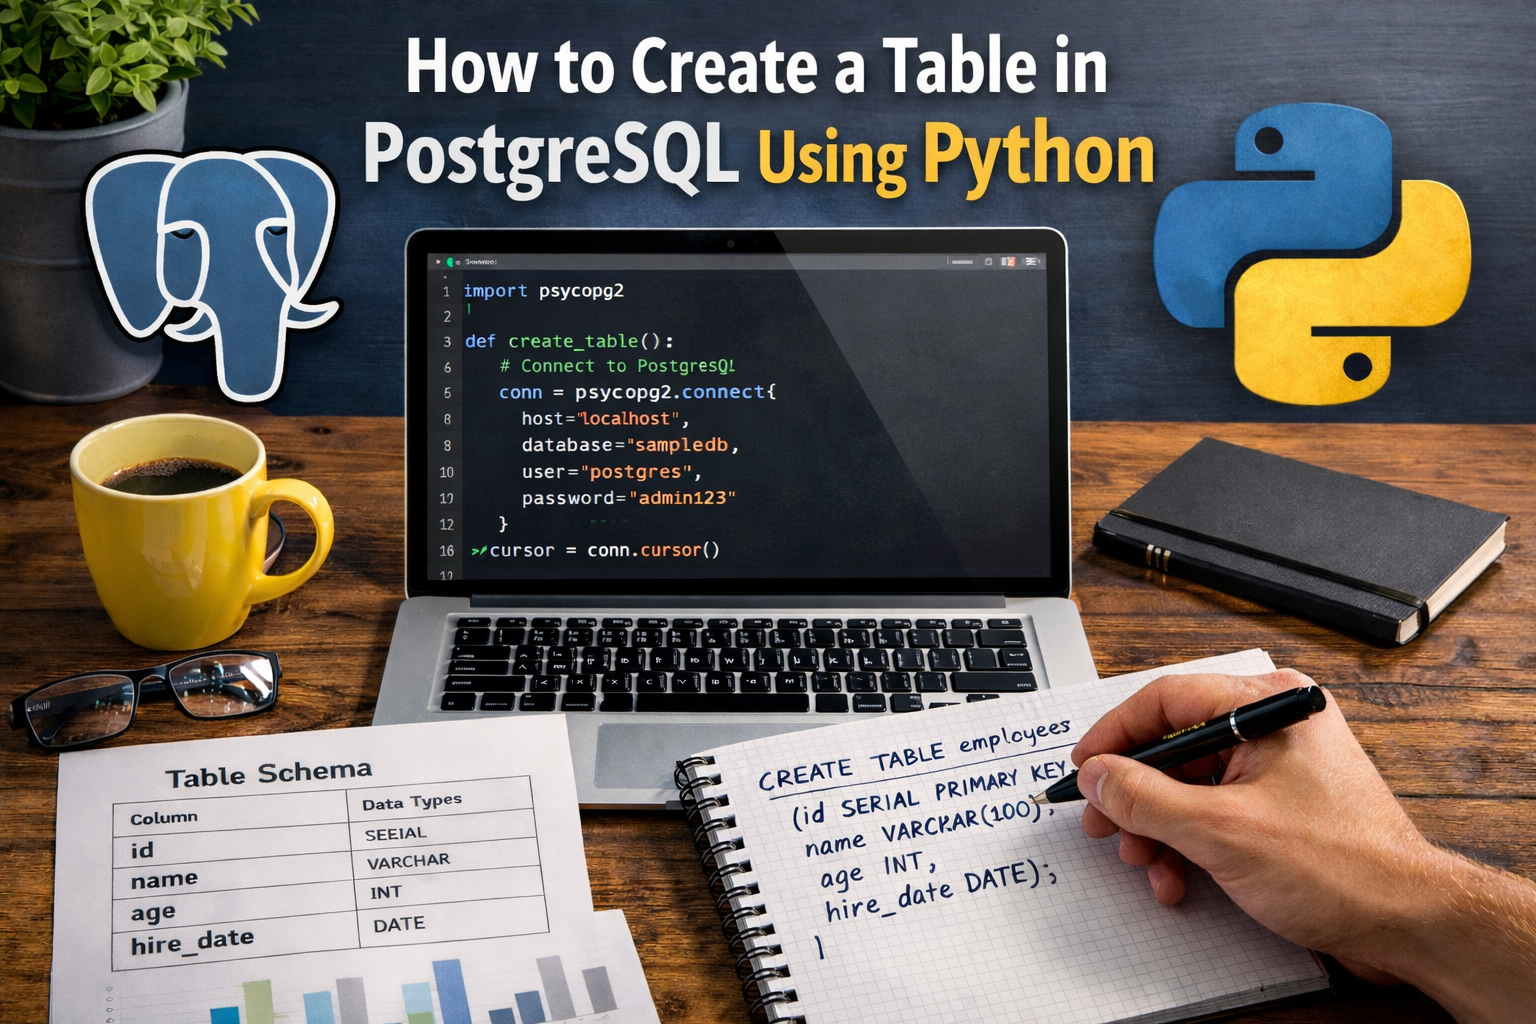Image resolution: width=1536 pixels, height=1024 pixels.
Task: Click the lock icon in the editor title bar
Action: pos(988,261)
